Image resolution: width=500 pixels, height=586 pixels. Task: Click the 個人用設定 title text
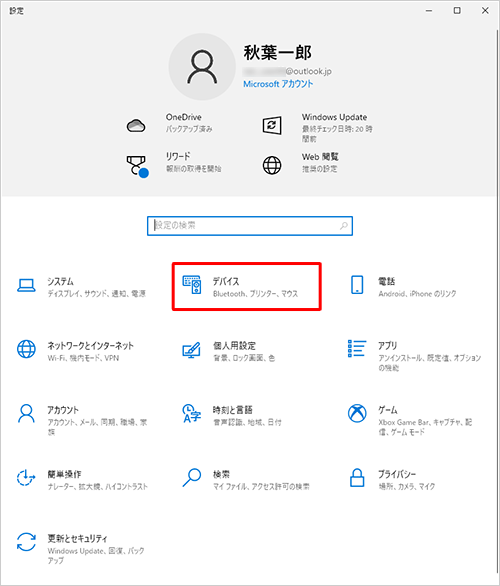point(234,346)
